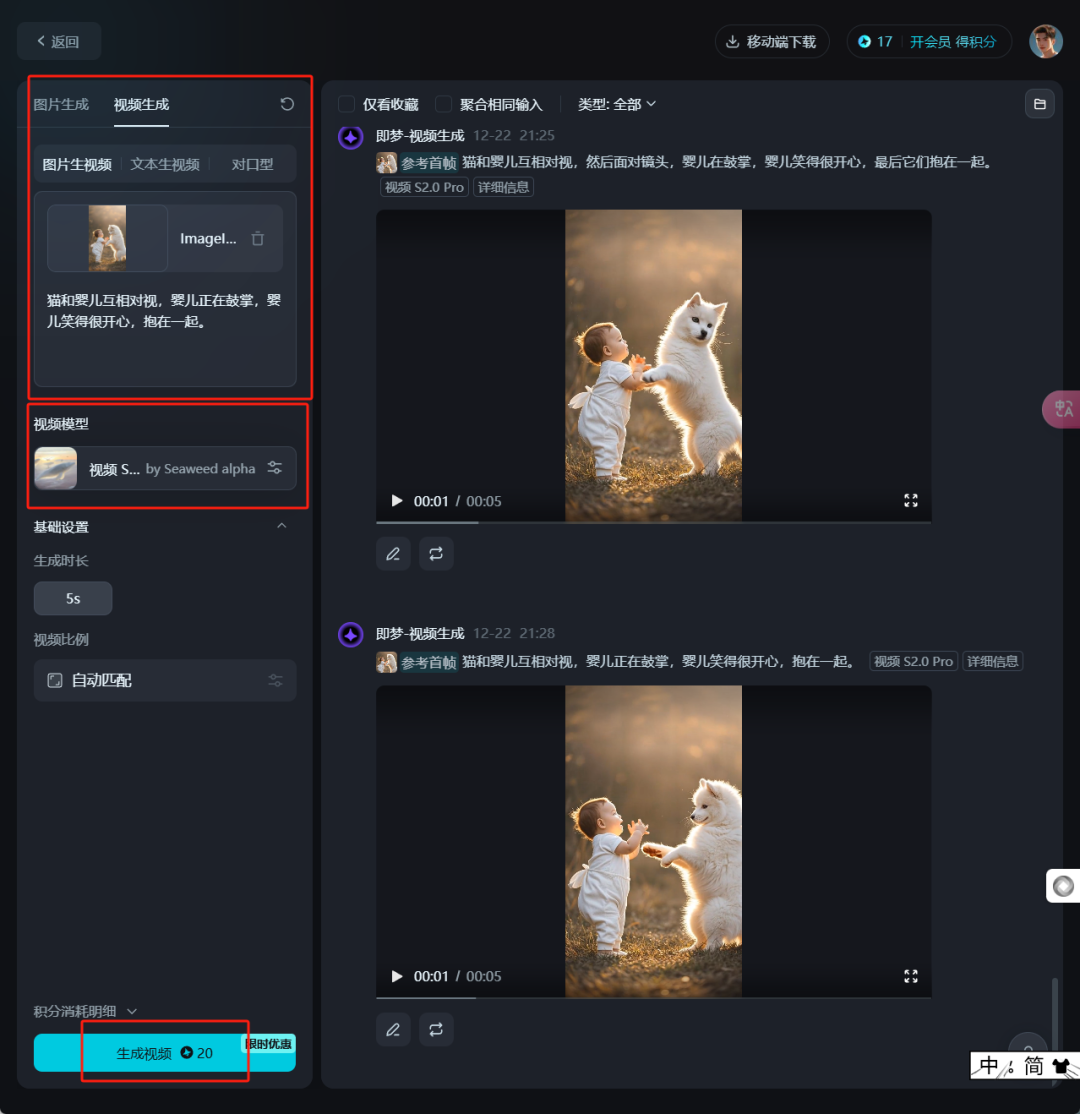Open the folder icon at top right
The width and height of the screenshot is (1080, 1114).
pyautogui.click(x=1040, y=104)
